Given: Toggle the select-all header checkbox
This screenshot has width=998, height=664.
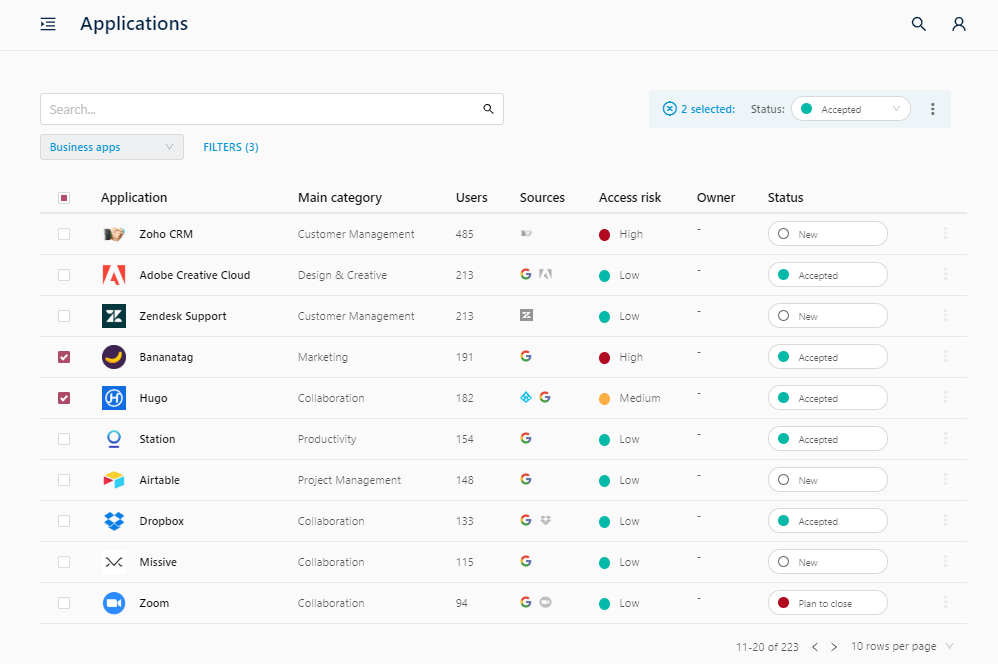Looking at the screenshot, I should click(64, 198).
